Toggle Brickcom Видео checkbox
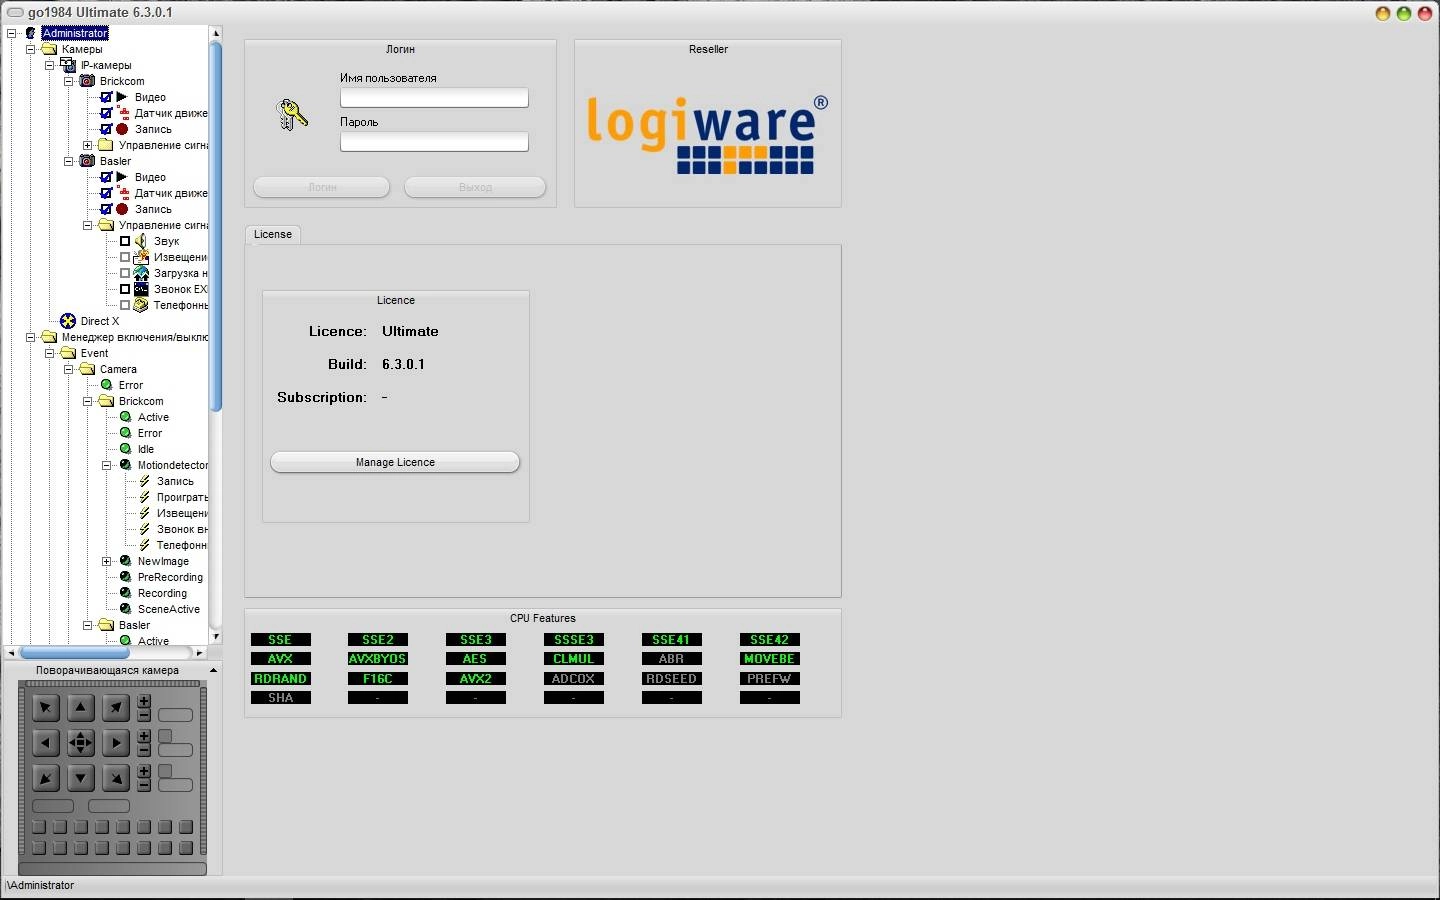 point(106,97)
